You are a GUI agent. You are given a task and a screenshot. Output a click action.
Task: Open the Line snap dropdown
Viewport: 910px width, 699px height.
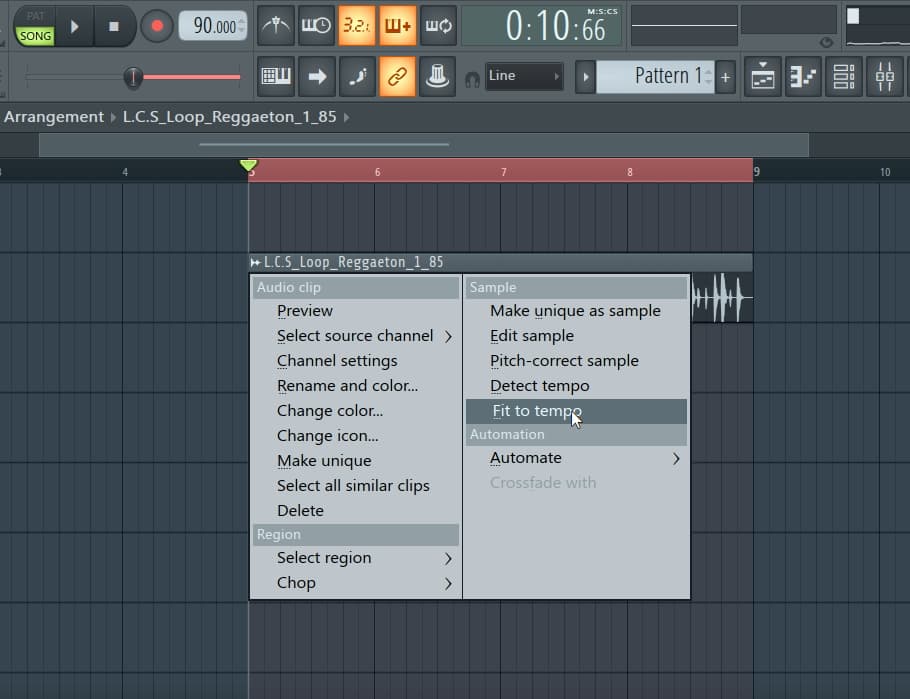tap(524, 76)
